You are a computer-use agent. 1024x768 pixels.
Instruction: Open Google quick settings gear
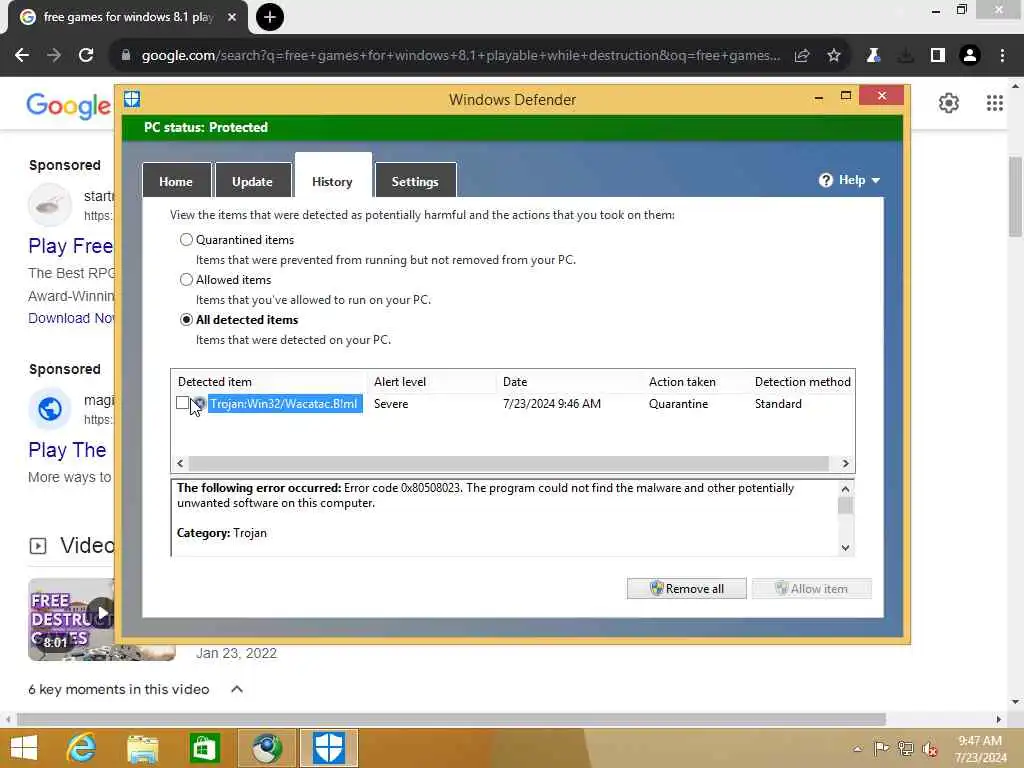(x=948, y=103)
